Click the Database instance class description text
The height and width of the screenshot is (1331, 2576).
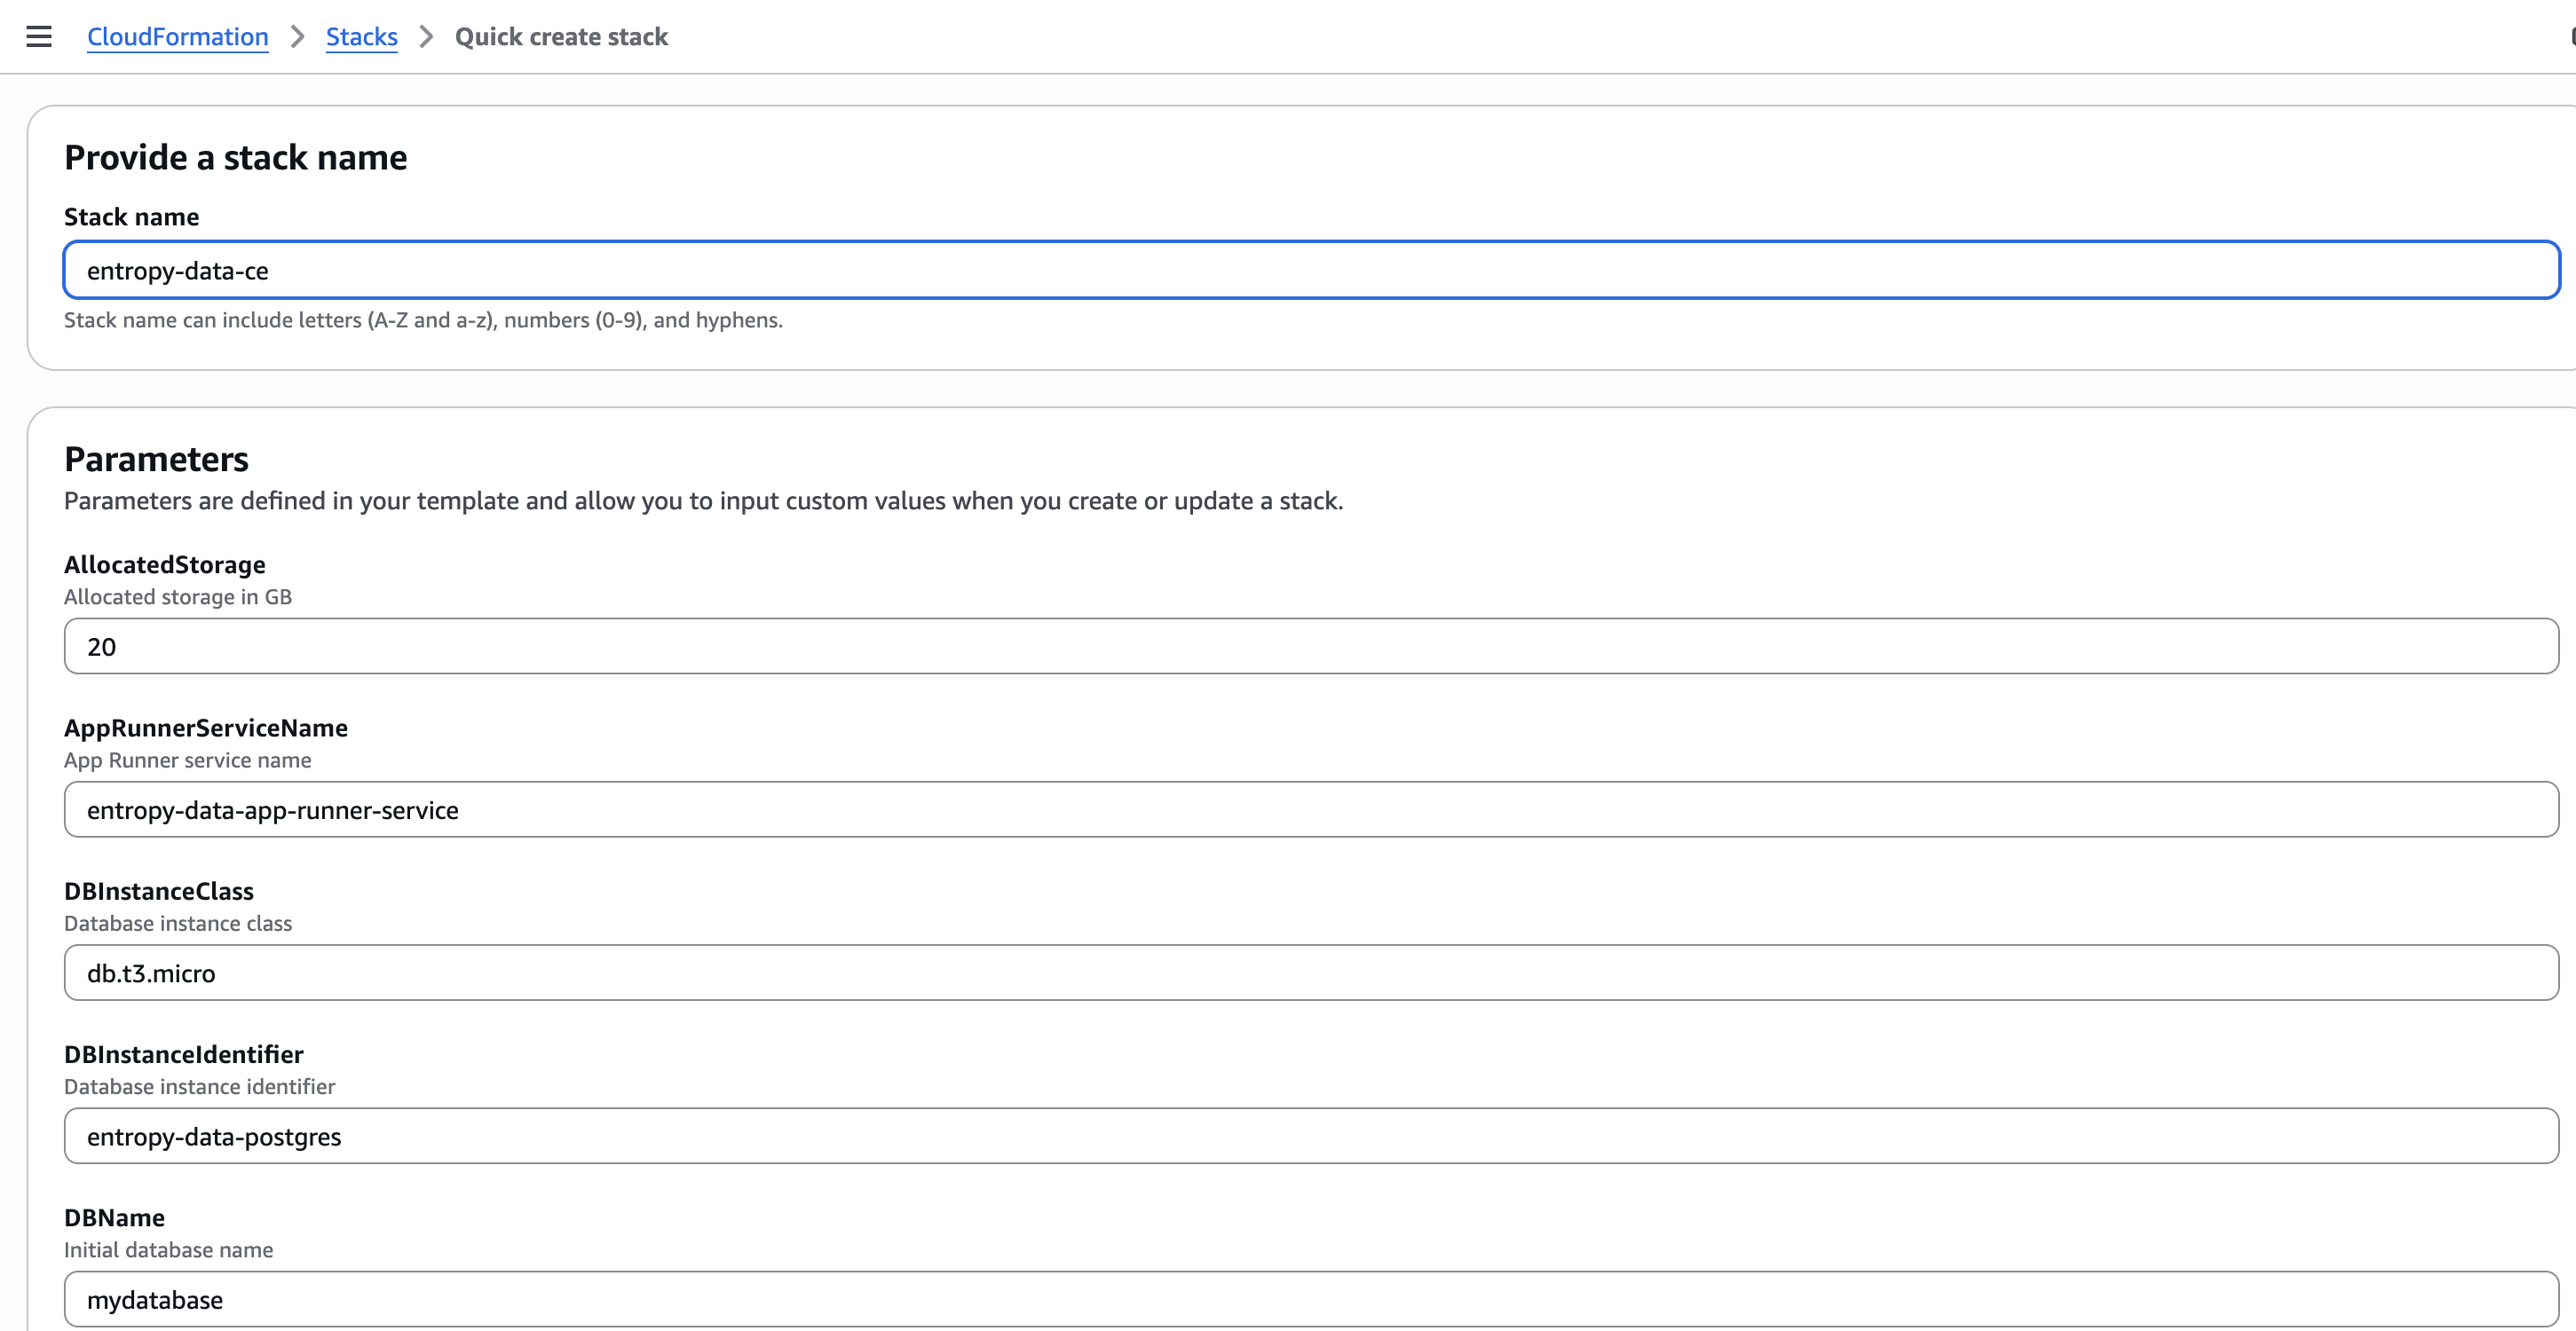tap(177, 923)
